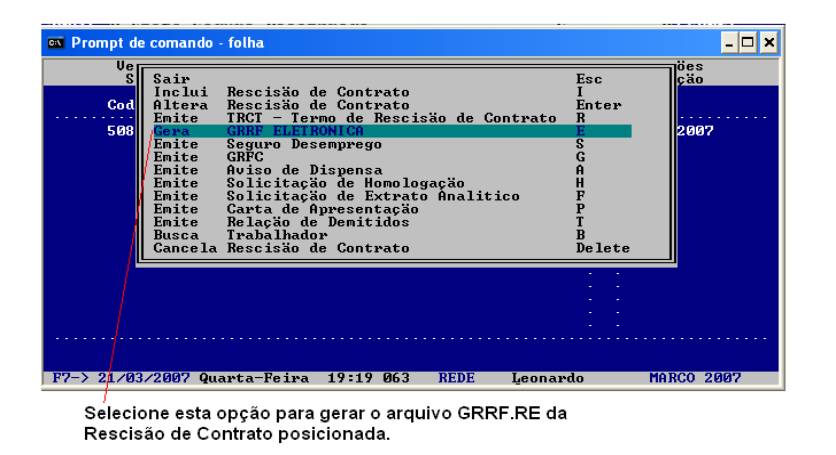Screen dimensions: 836x455
Task: Select Busca Trabalhador option
Action: (x=392, y=235)
